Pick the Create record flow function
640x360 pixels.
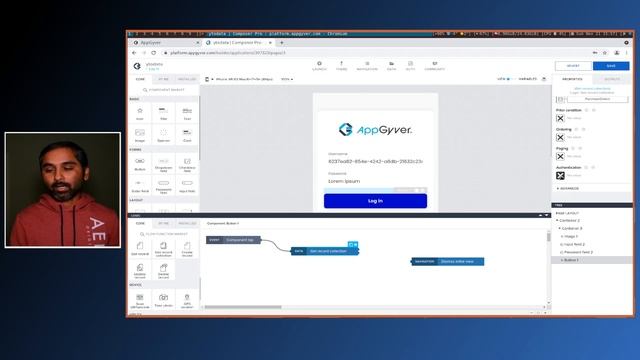pos(187,248)
